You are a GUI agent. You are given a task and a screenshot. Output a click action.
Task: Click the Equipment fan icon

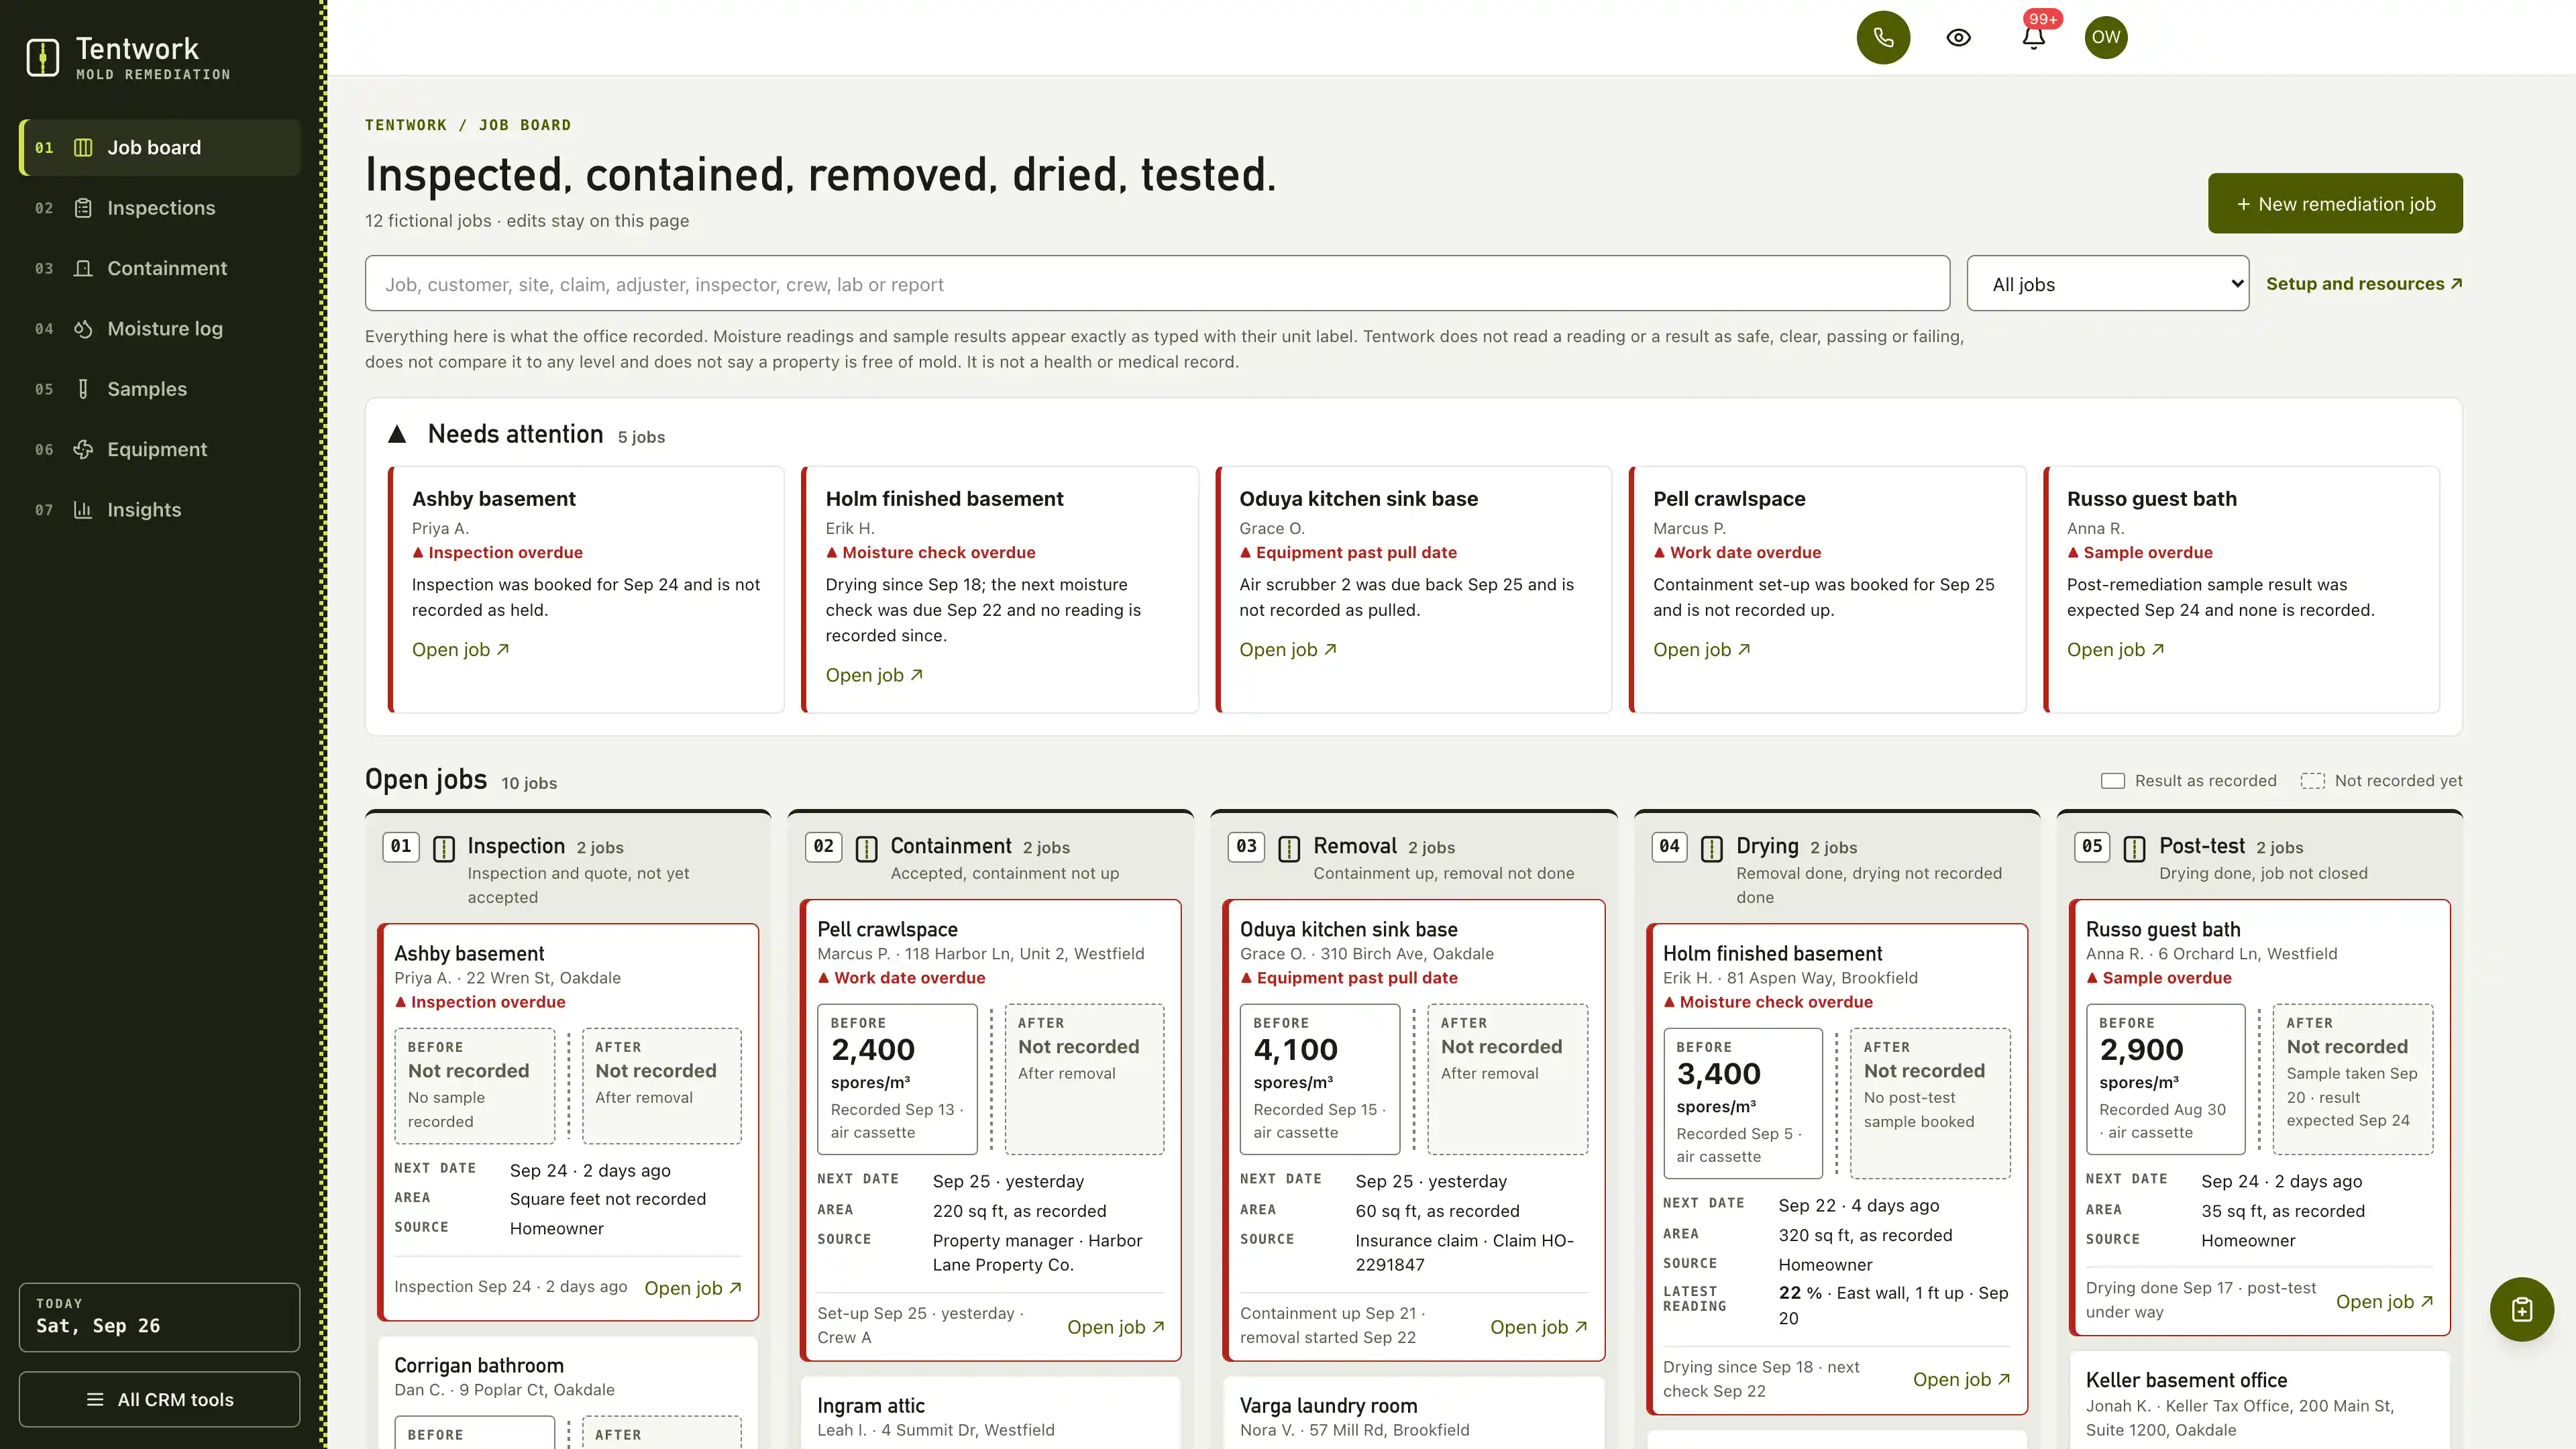click(x=83, y=449)
